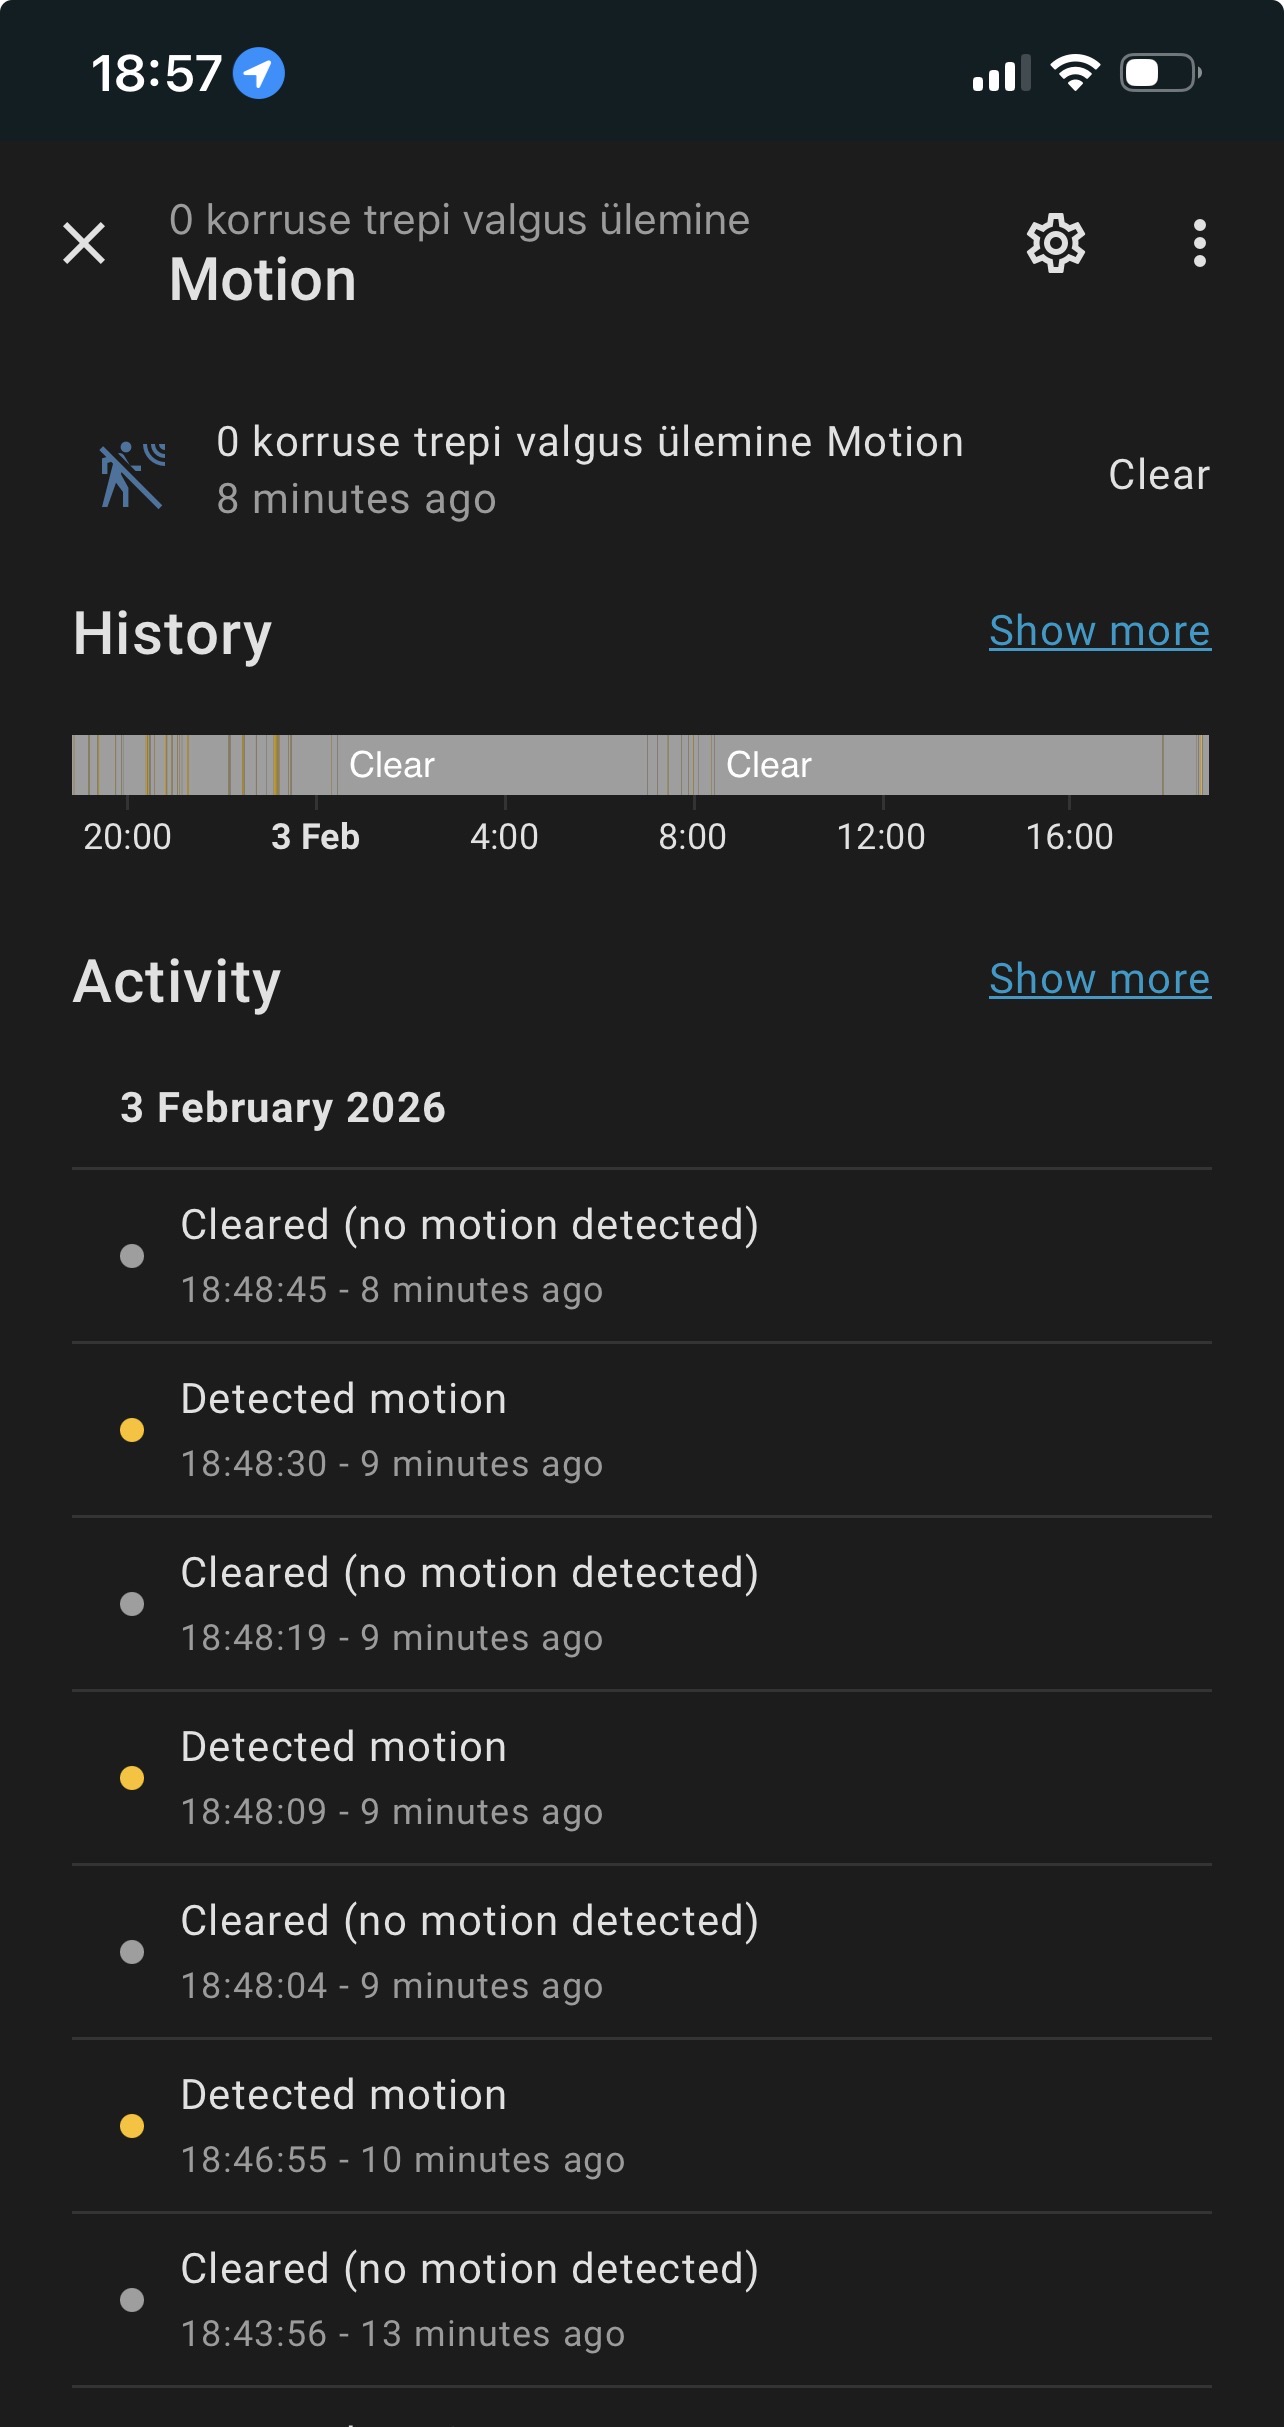Screen dimensions: 1284x2427
Task: Tap the battery indicator icon
Action: click(1160, 73)
